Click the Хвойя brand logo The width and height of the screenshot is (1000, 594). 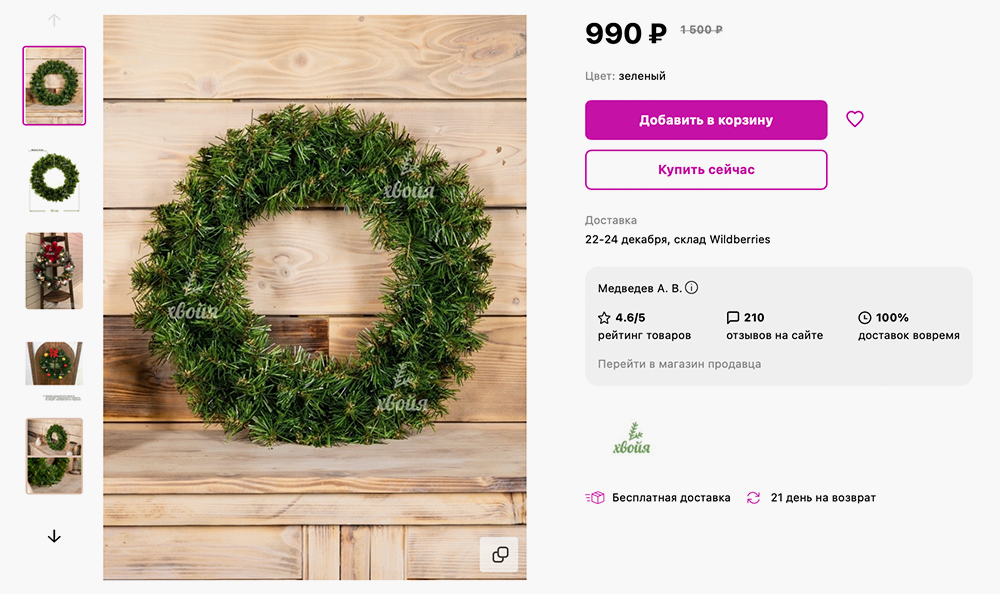631,441
